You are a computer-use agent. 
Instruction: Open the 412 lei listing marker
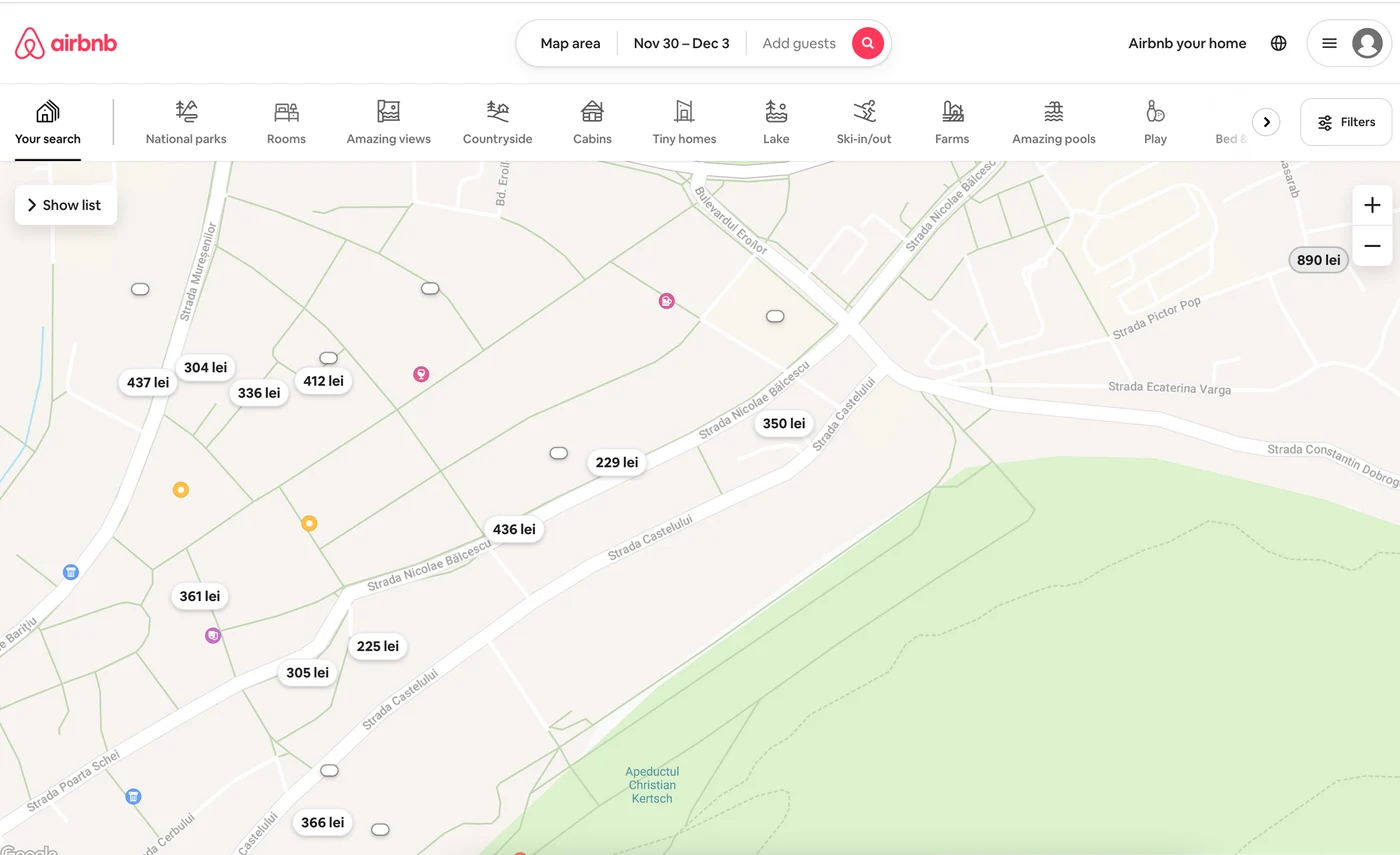323,381
